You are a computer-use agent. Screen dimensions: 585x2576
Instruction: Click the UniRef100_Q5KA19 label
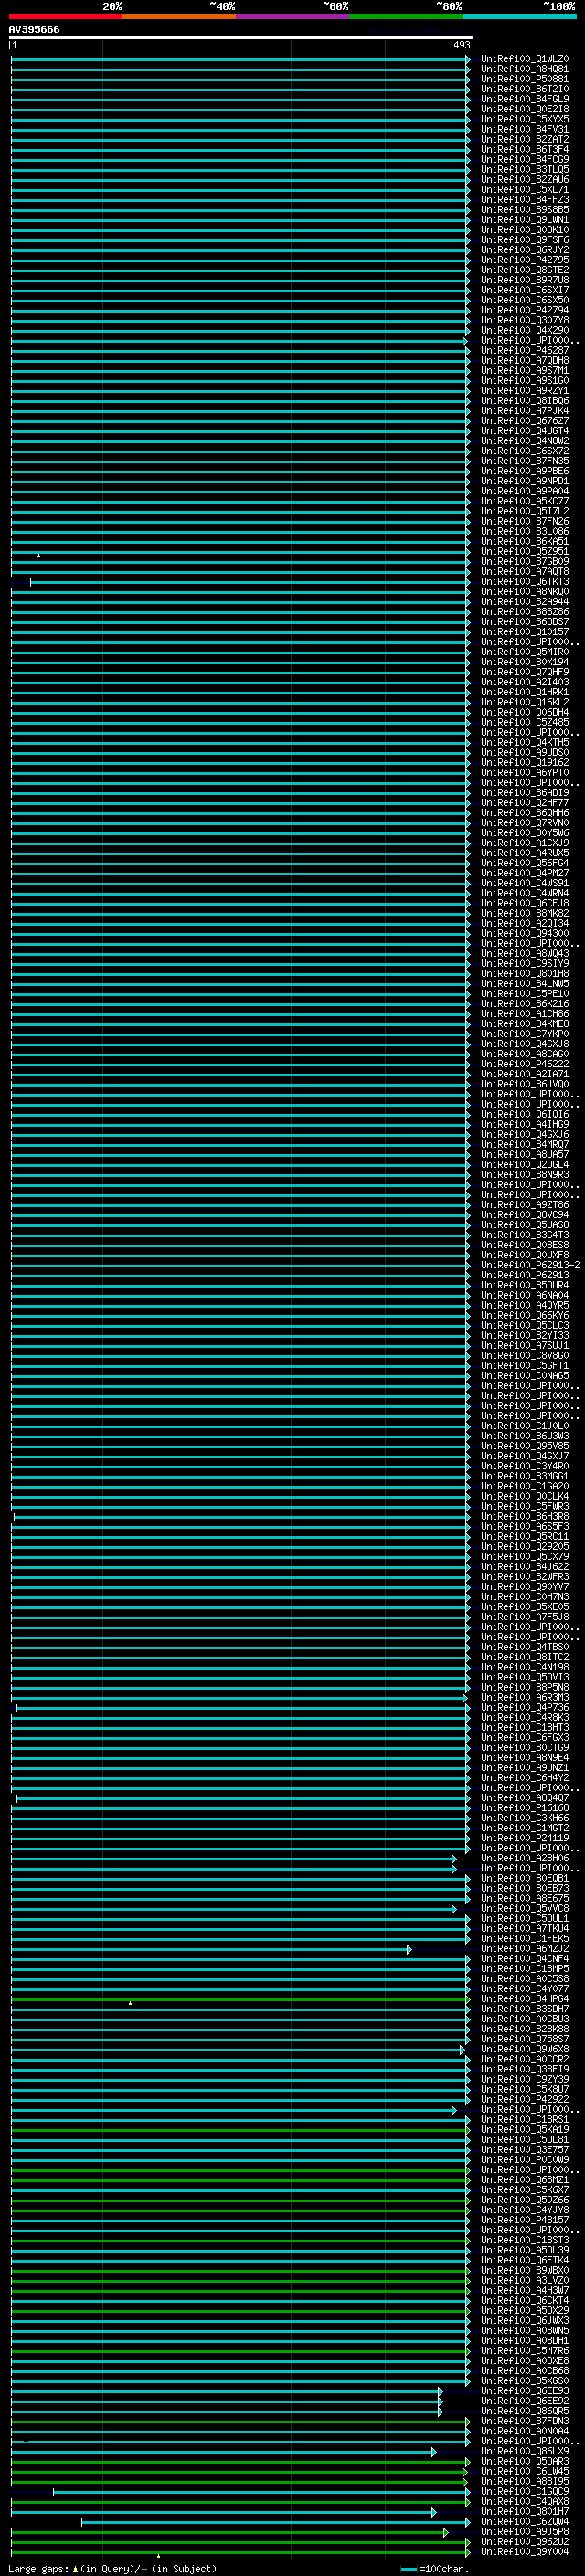(524, 2130)
